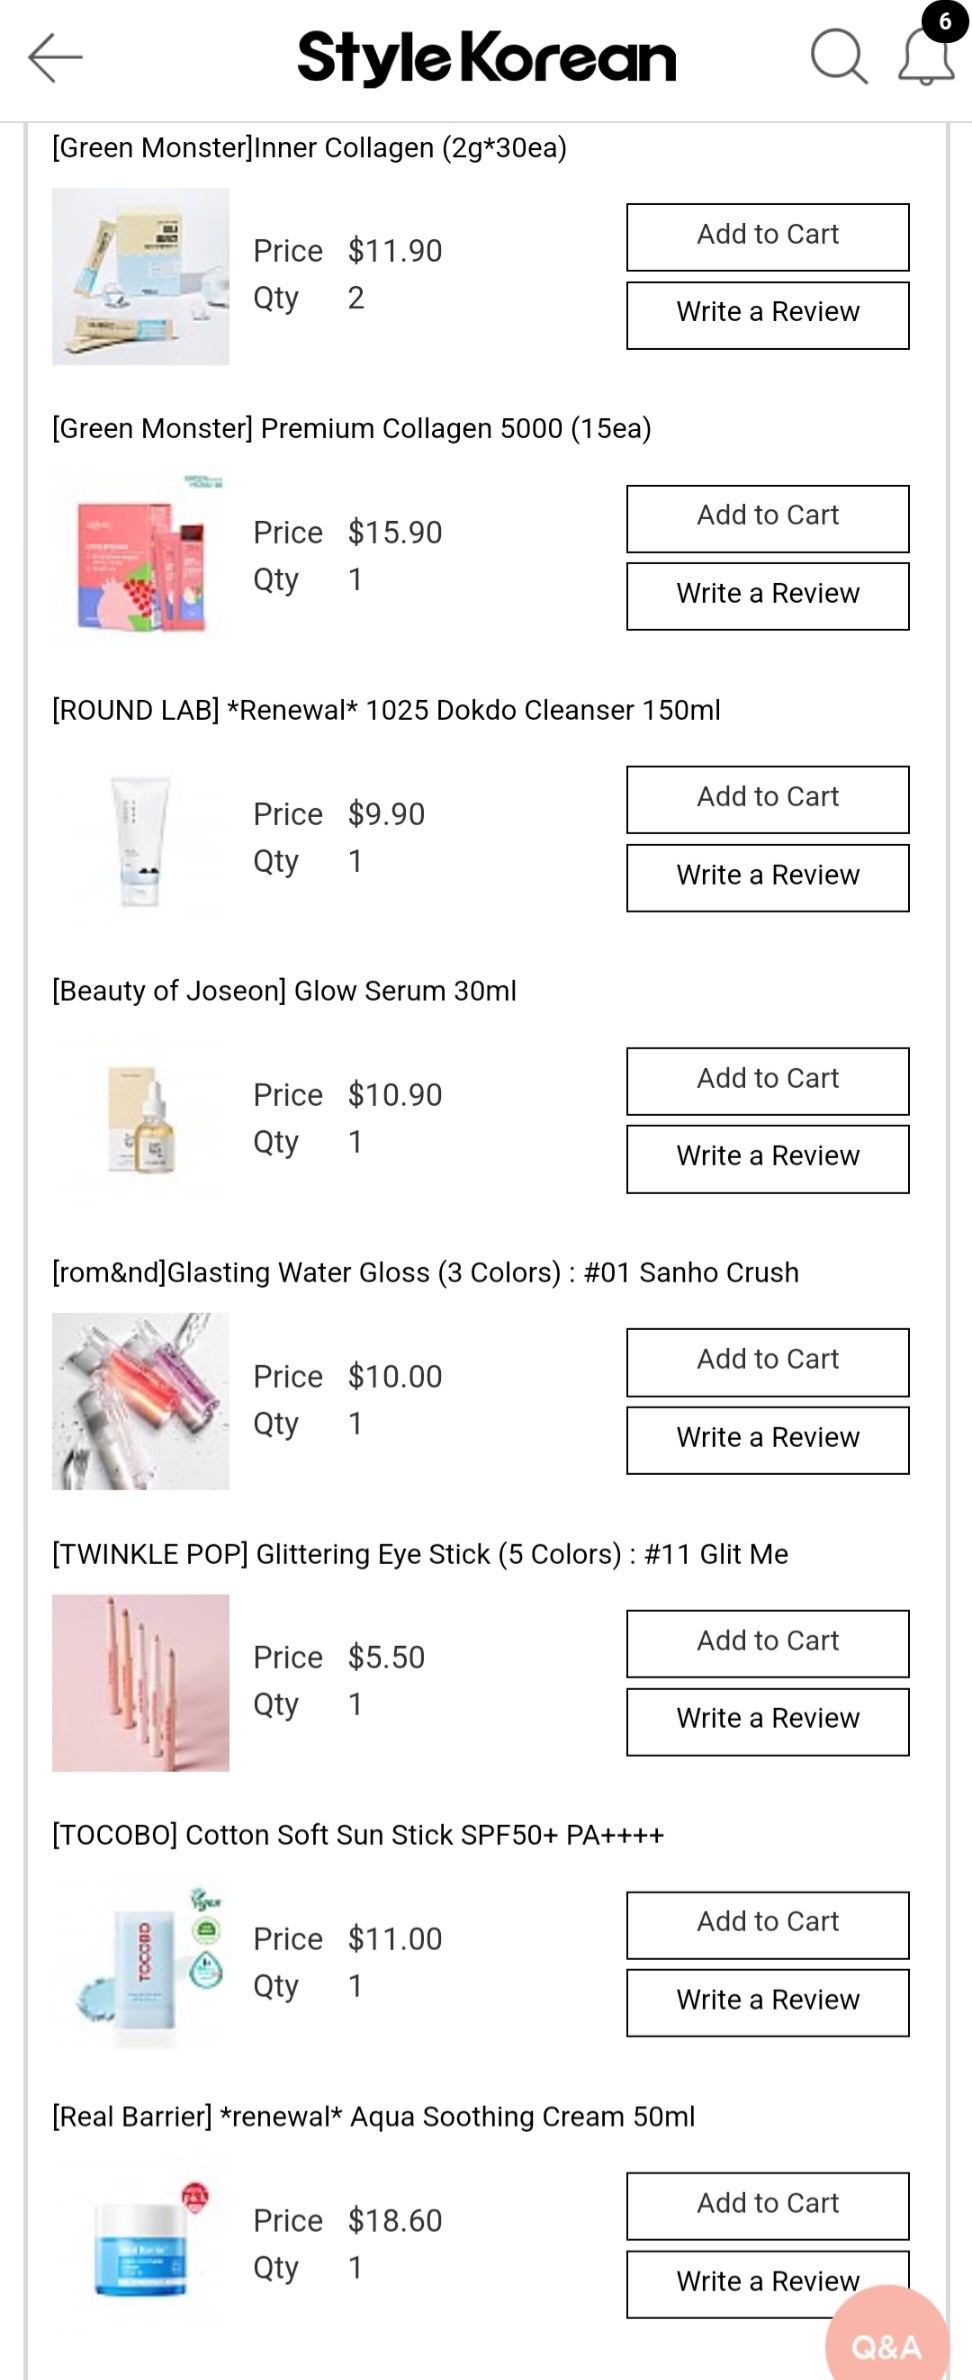Write a review for Glow Serum
The height and width of the screenshot is (2380, 972).
(x=767, y=1158)
